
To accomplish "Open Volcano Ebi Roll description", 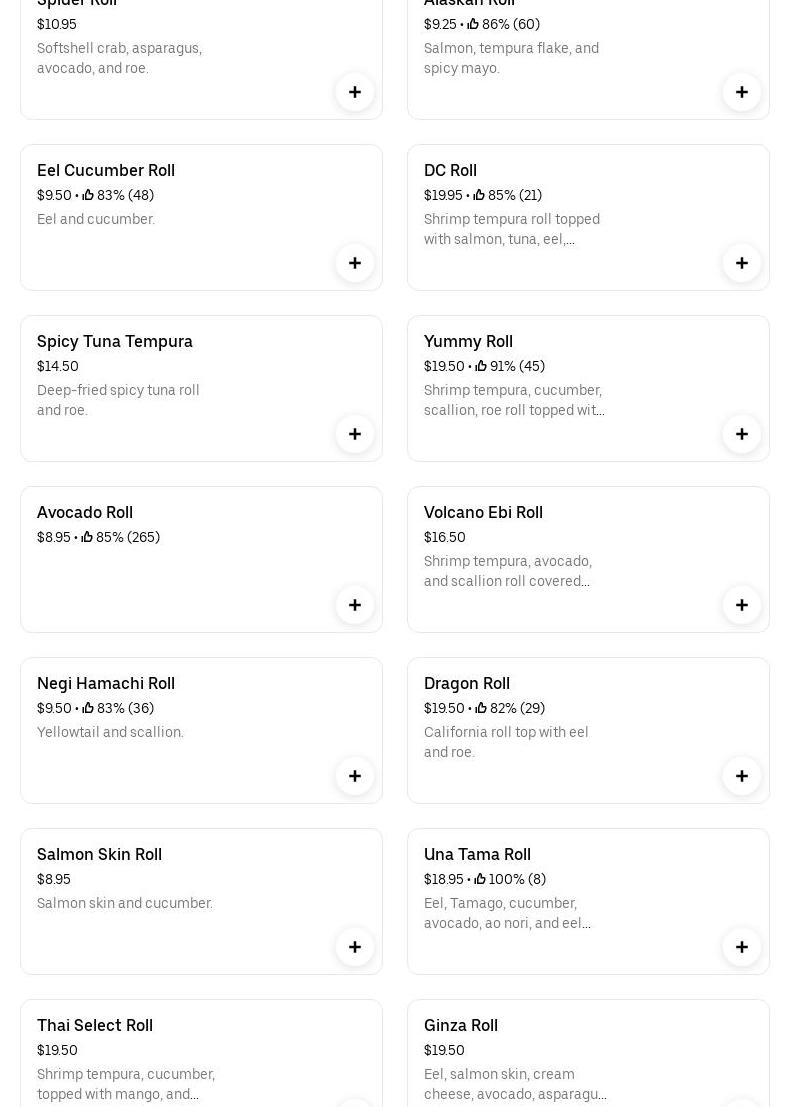I will pos(508,572).
